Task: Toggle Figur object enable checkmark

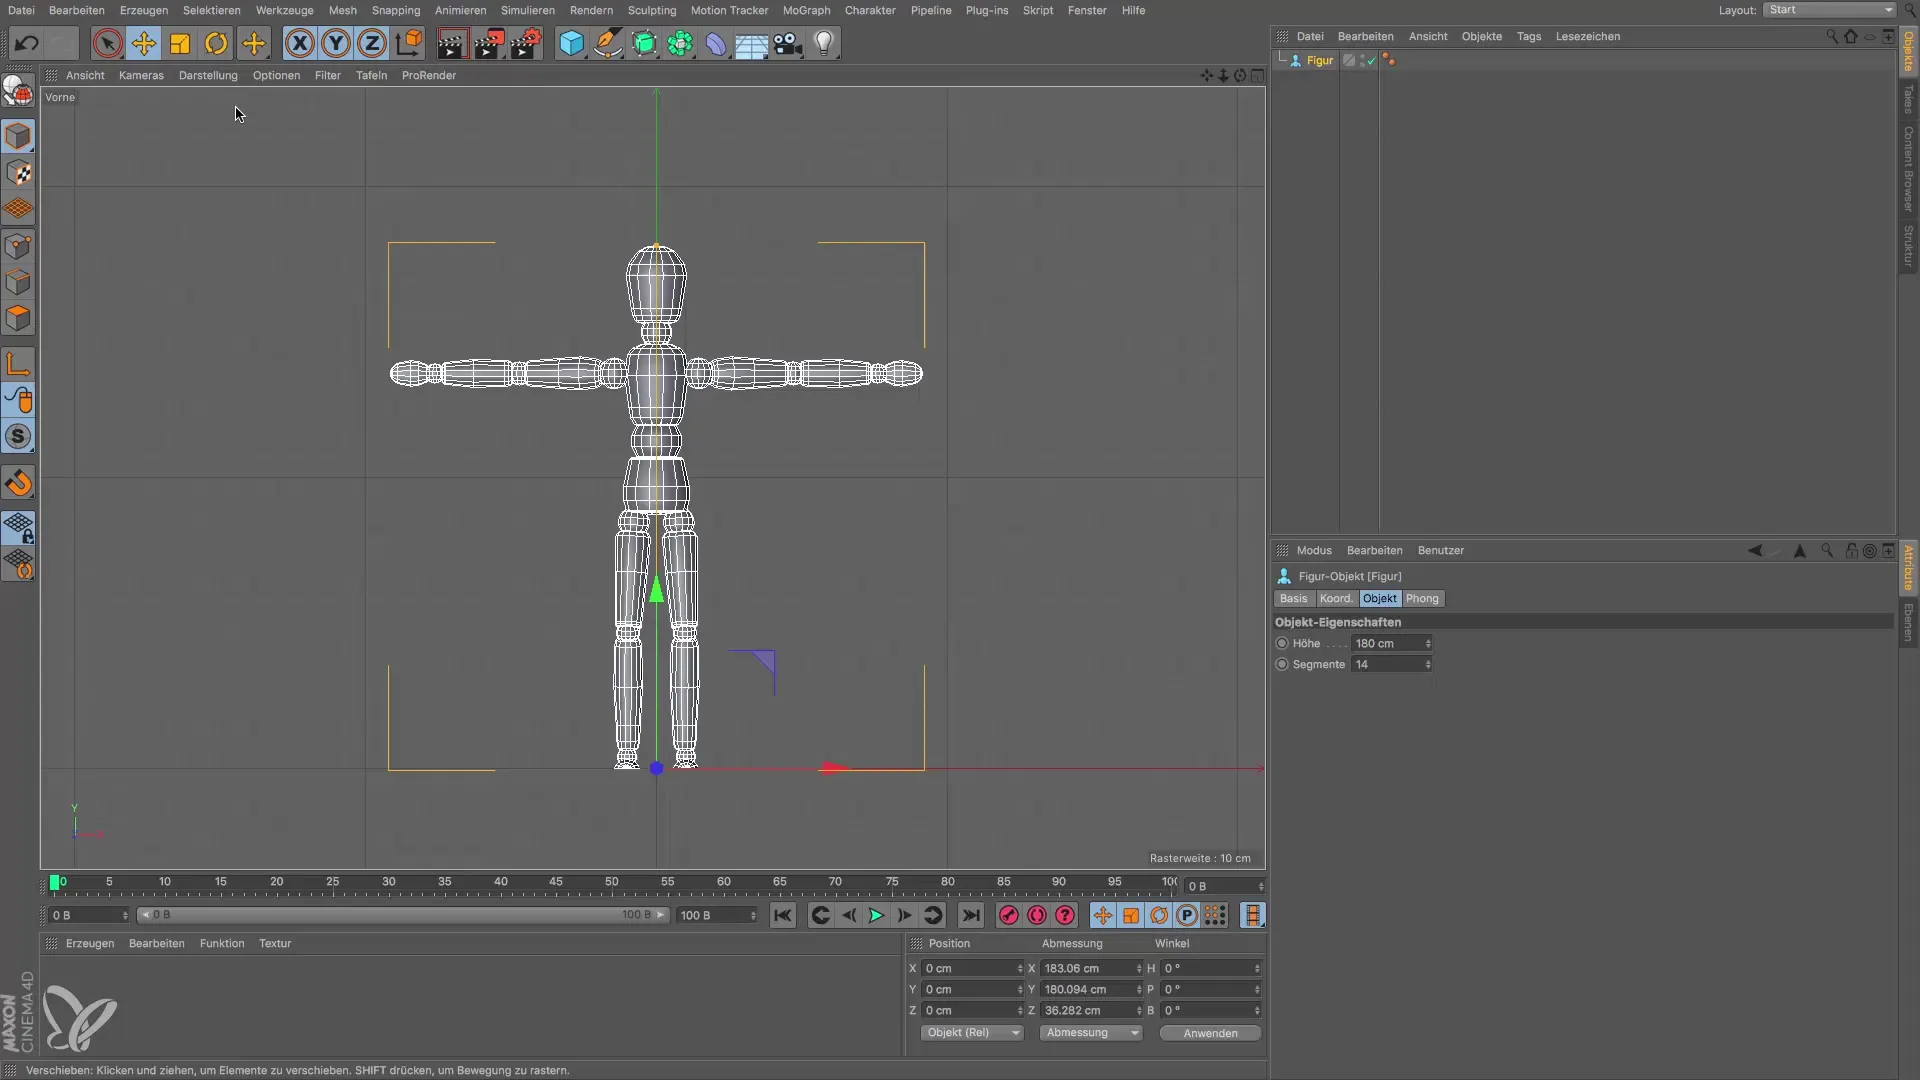Action: [x=1372, y=61]
